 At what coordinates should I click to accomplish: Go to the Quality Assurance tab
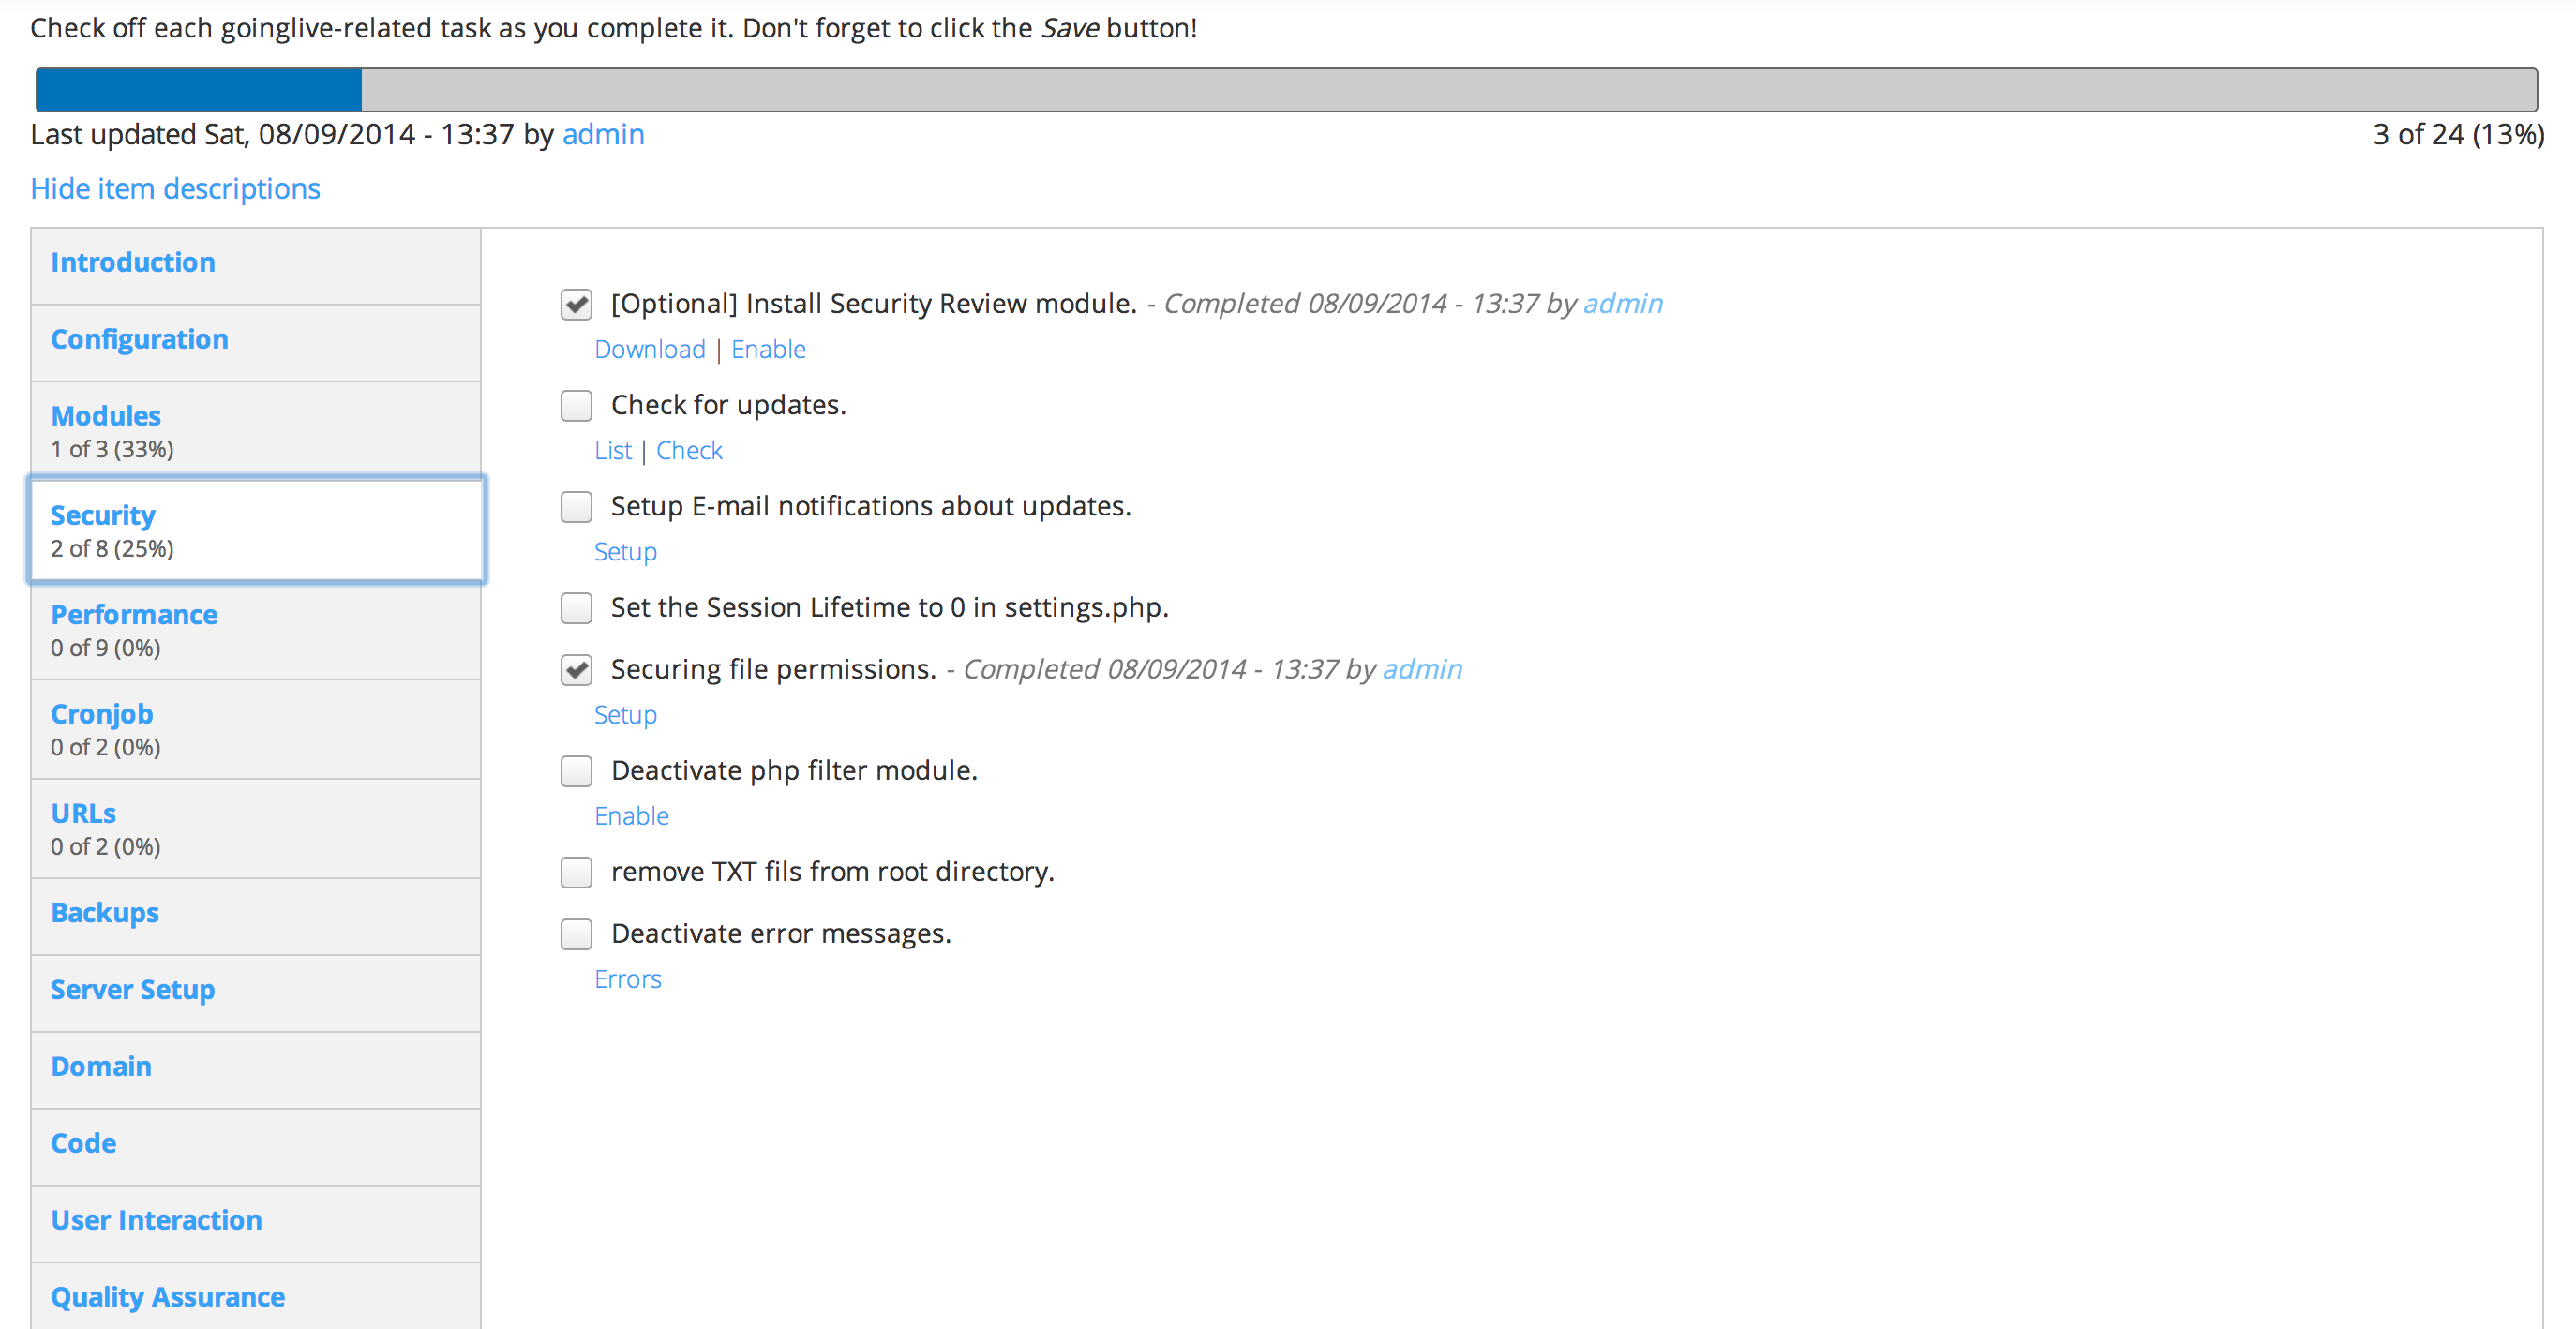coord(168,1297)
